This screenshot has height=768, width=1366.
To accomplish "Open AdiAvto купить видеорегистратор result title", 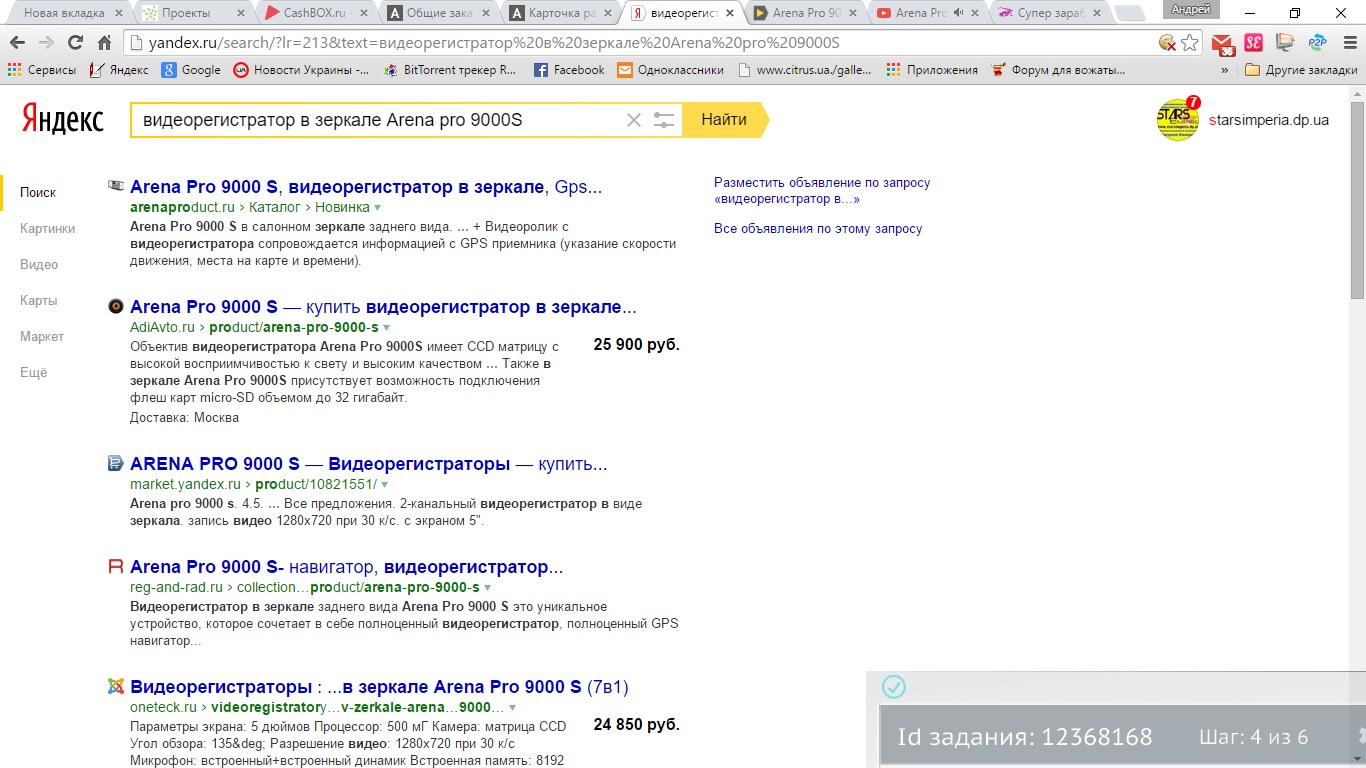I will coord(383,307).
